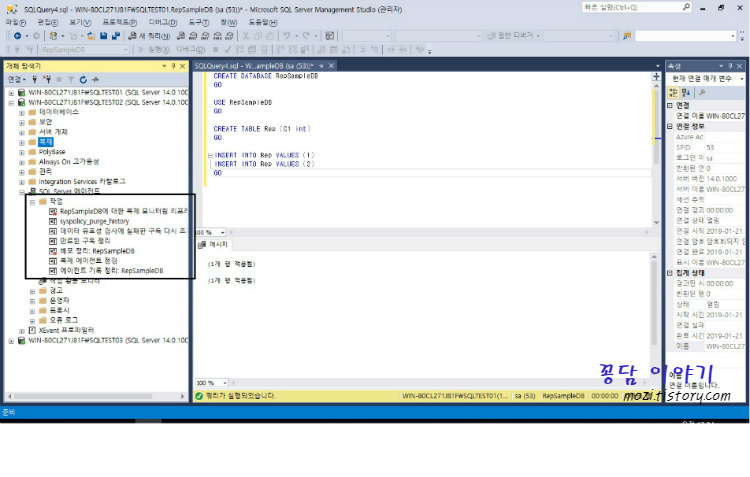Open the 파일(F) menu

(x=16, y=22)
